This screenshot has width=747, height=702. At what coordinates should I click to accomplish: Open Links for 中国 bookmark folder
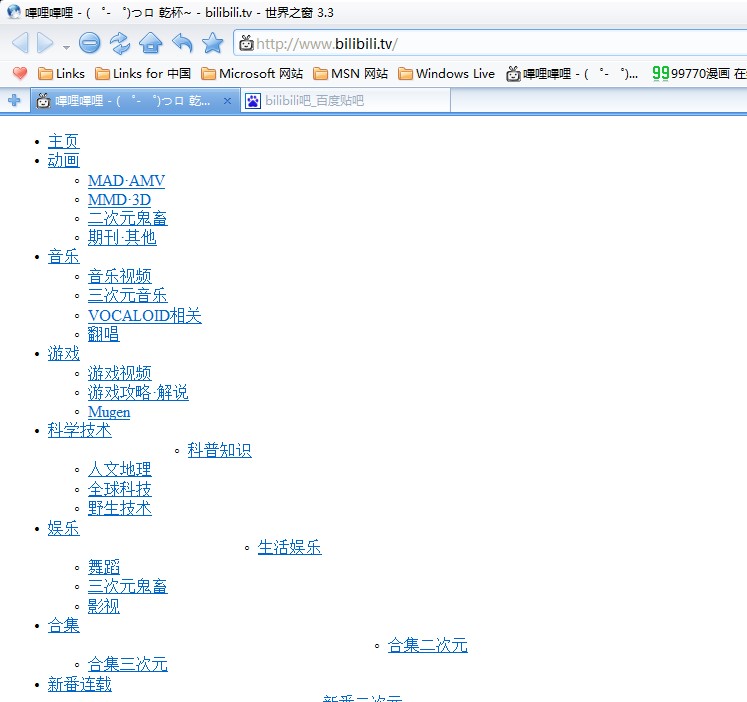(143, 73)
